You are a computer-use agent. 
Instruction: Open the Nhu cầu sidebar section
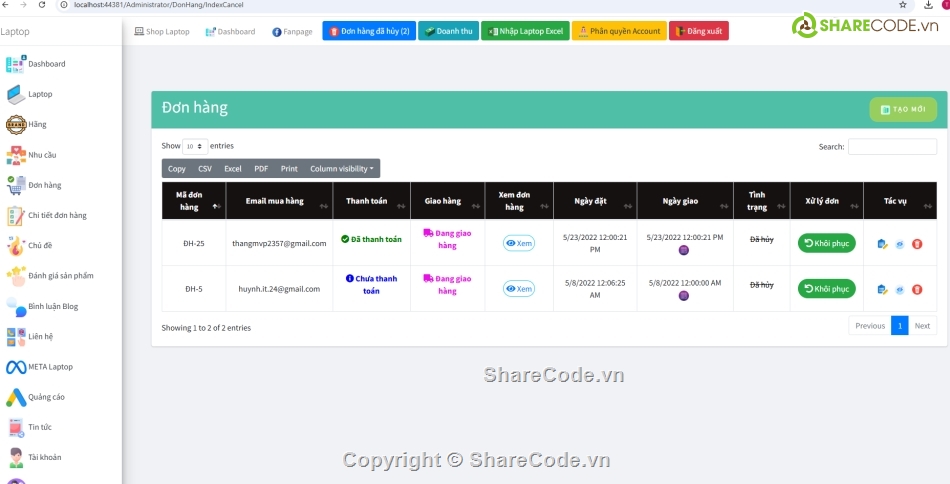pos(31,154)
